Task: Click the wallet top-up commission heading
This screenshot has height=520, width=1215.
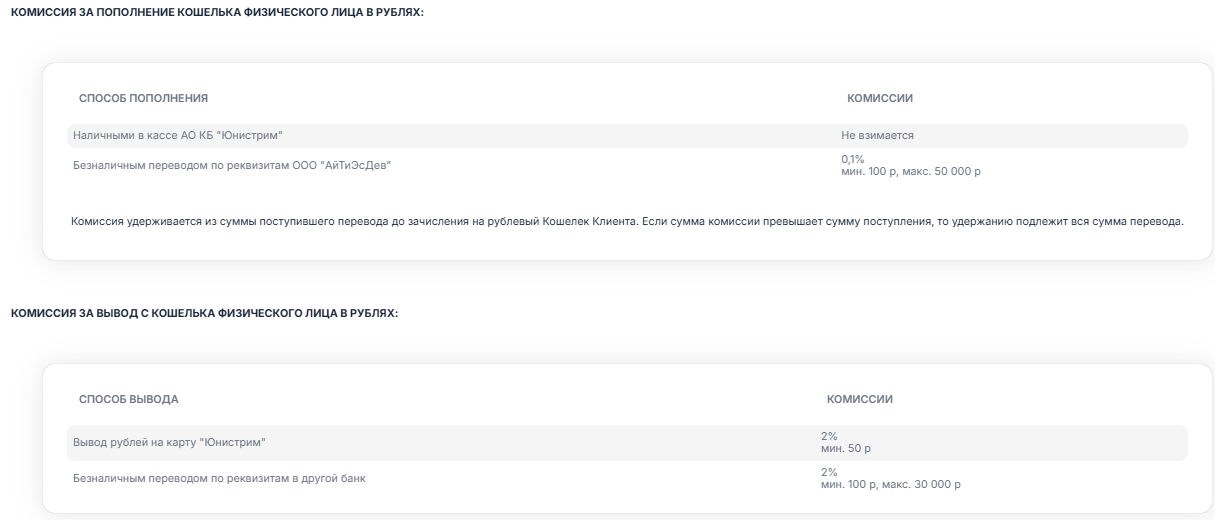Action: 217,11
